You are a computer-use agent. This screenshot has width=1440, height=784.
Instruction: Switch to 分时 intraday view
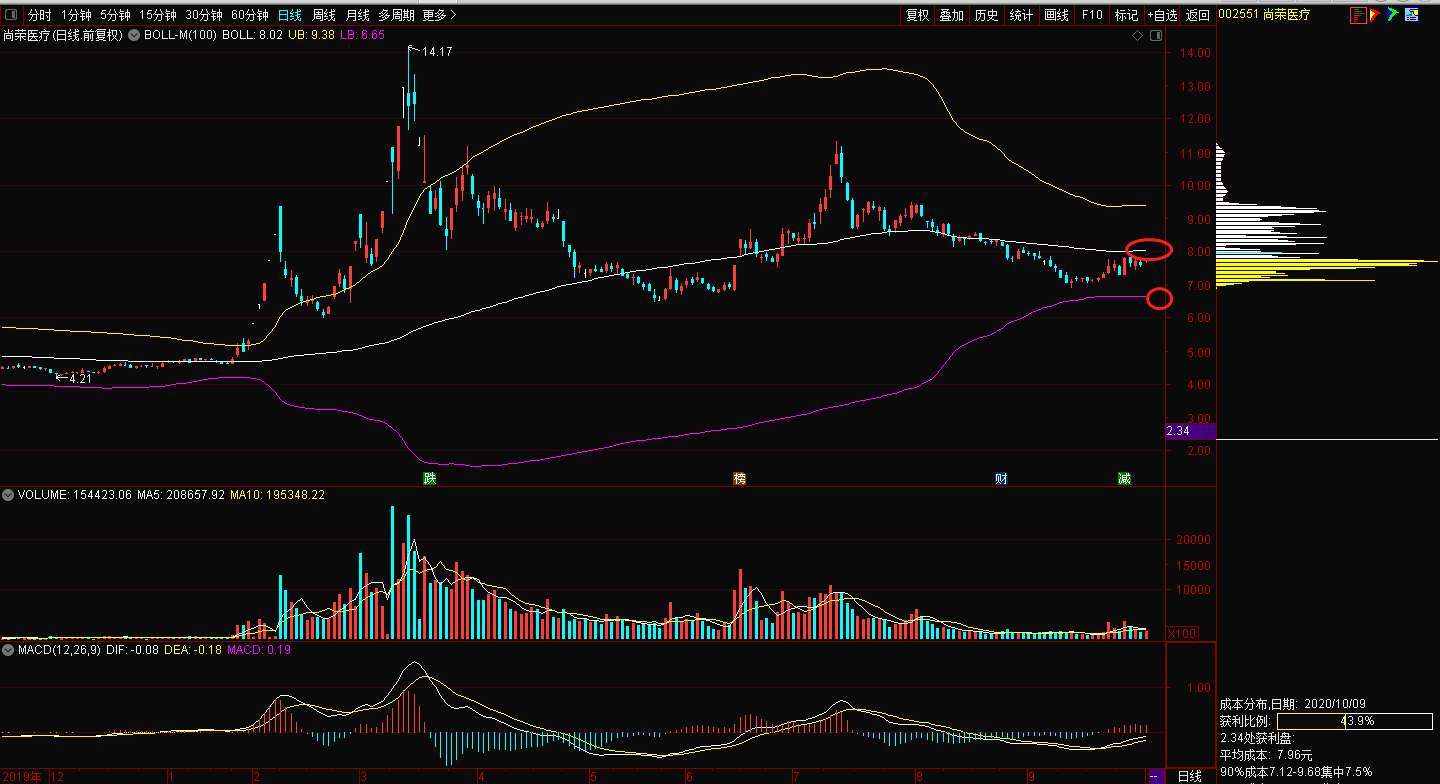[39, 15]
